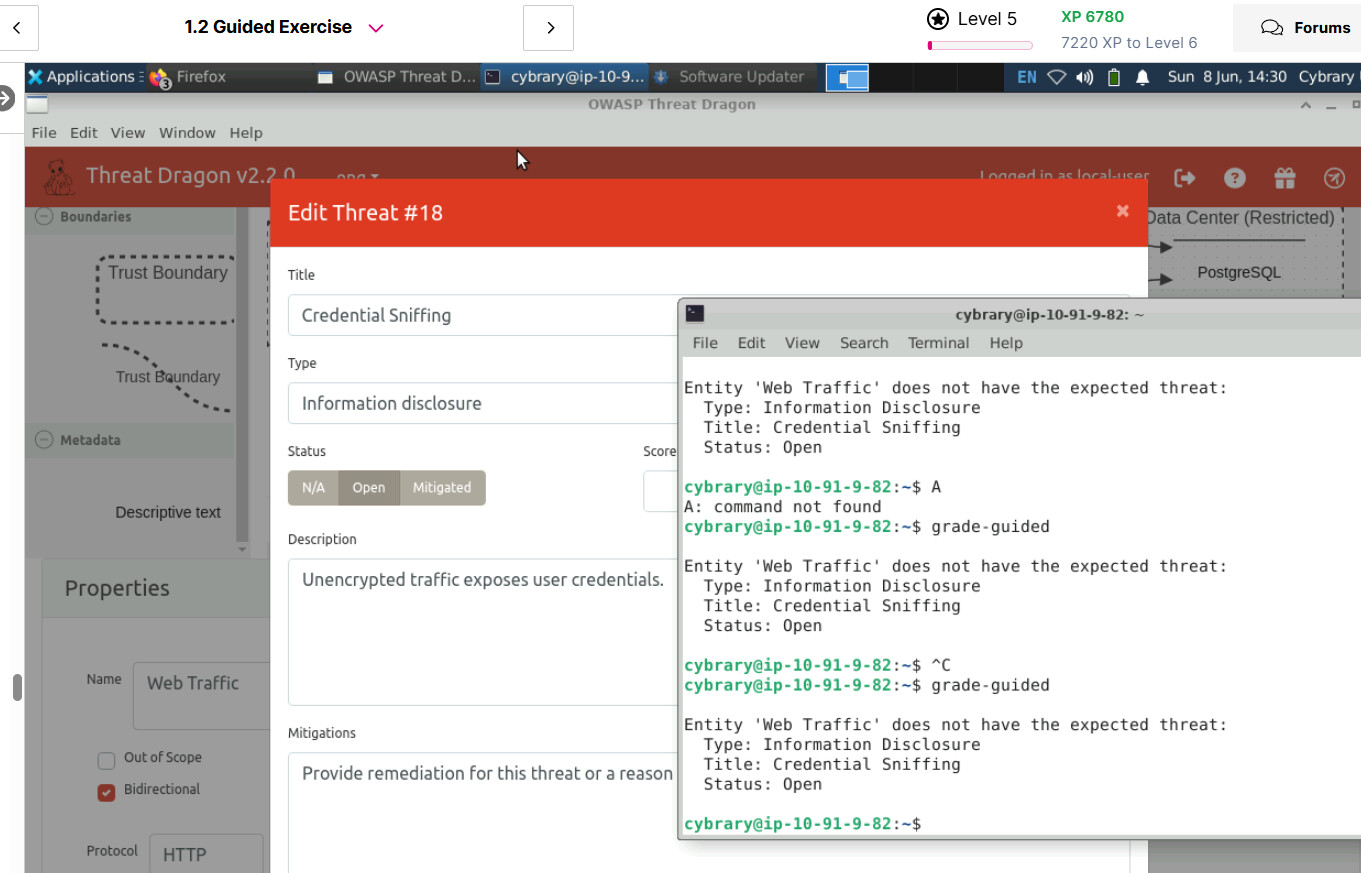Collapse the Metadata section
The width and height of the screenshot is (1361, 873).
(x=44, y=440)
